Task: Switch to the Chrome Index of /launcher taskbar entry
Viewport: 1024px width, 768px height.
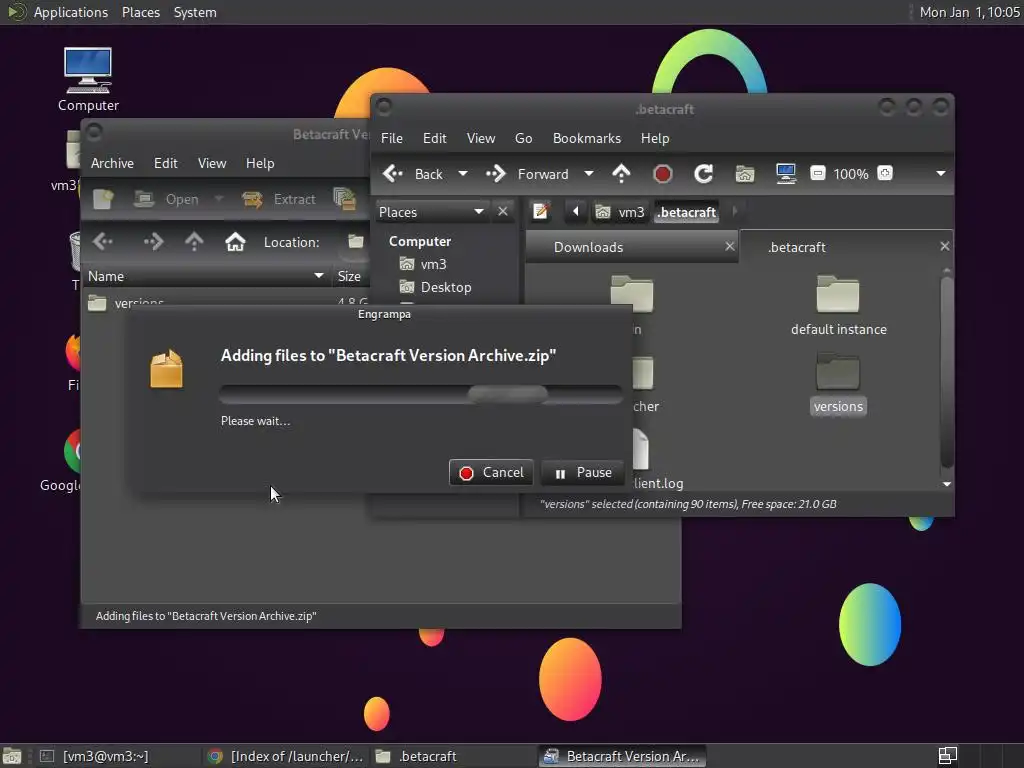Action: [286, 756]
